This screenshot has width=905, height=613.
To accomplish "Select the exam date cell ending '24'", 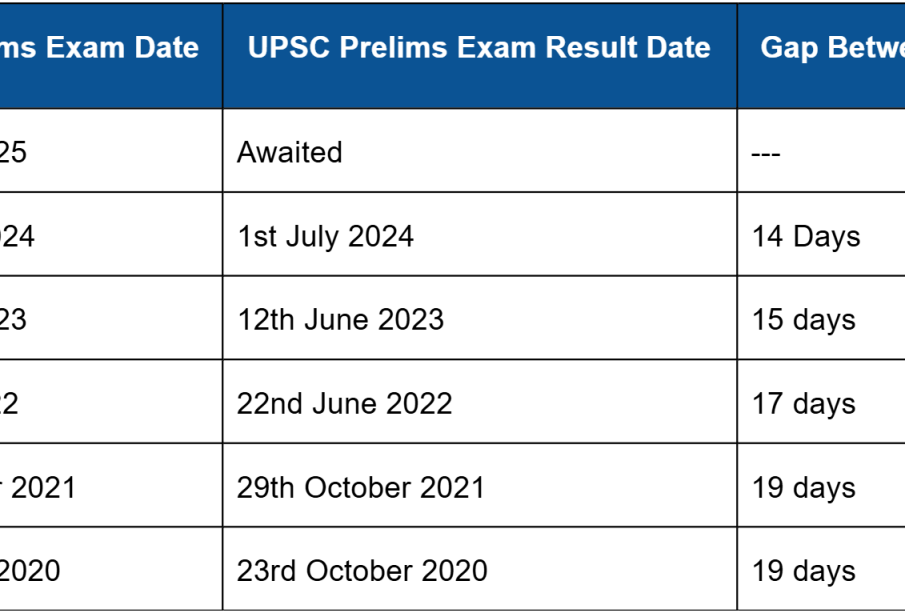I will click(x=111, y=234).
